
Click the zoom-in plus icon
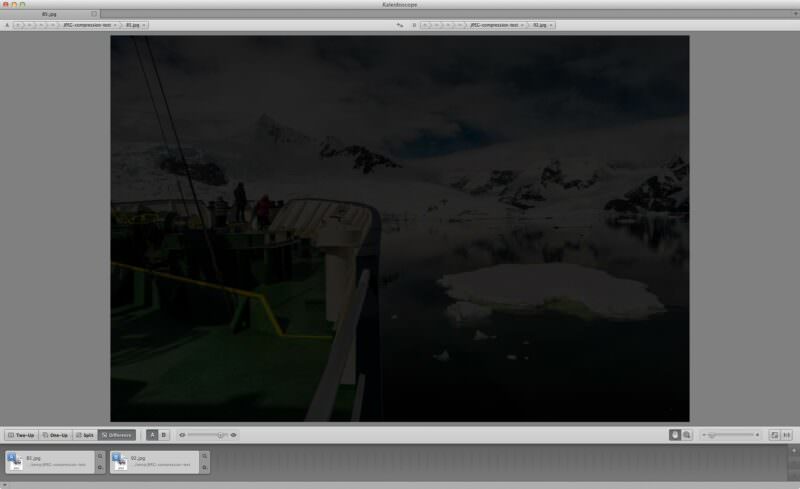click(757, 435)
